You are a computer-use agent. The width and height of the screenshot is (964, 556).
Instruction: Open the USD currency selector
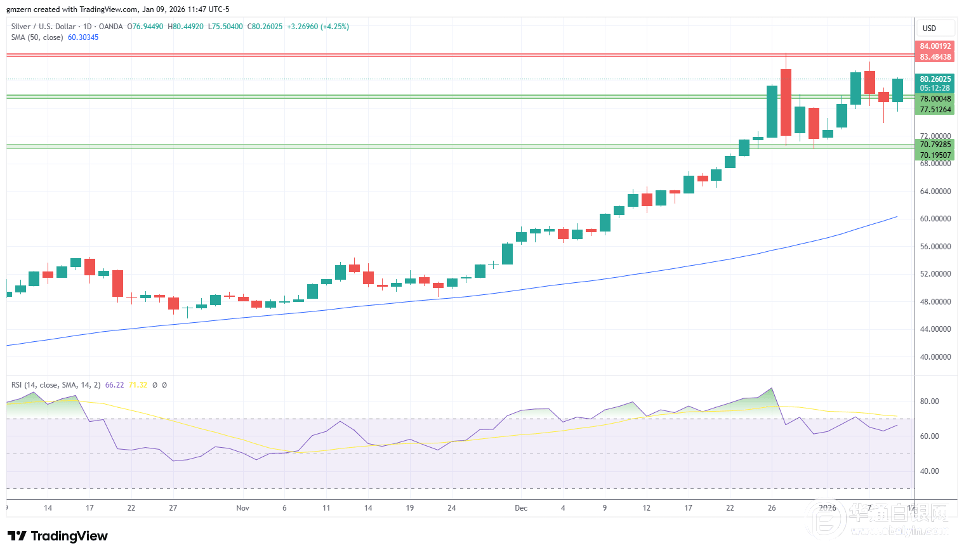tap(927, 27)
